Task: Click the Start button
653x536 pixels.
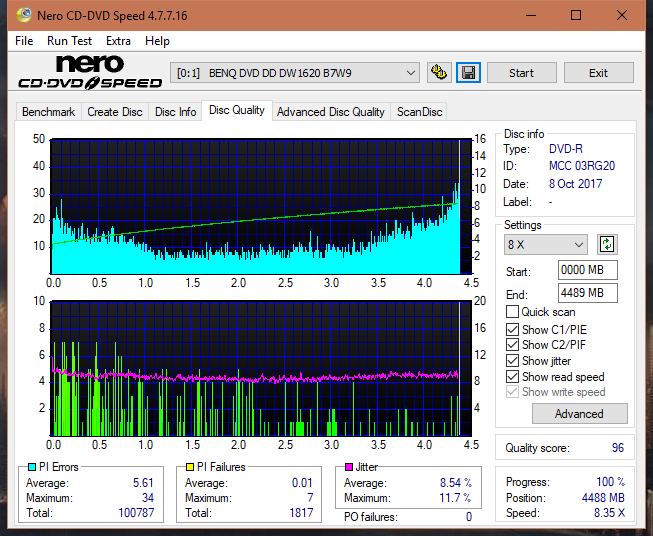Action: tap(521, 73)
